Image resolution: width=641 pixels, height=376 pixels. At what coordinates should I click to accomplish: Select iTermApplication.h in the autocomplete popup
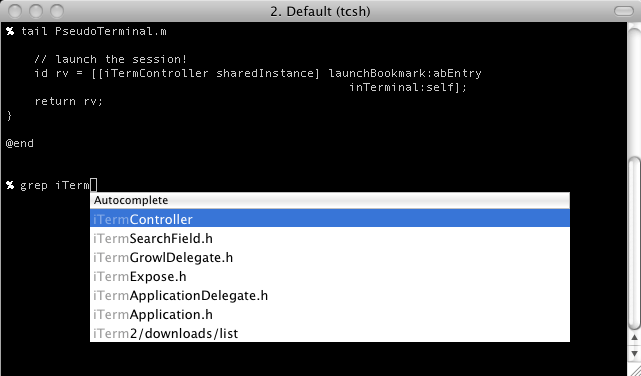coord(329,314)
